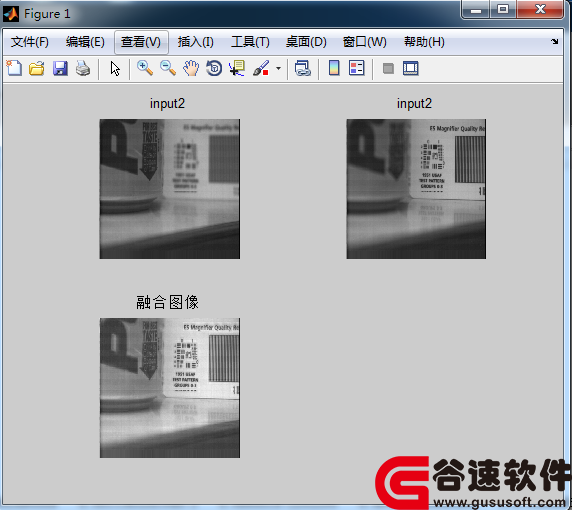Image resolution: width=572 pixels, height=510 pixels.
Task: Select the Pan hand tool
Action: [x=191, y=68]
